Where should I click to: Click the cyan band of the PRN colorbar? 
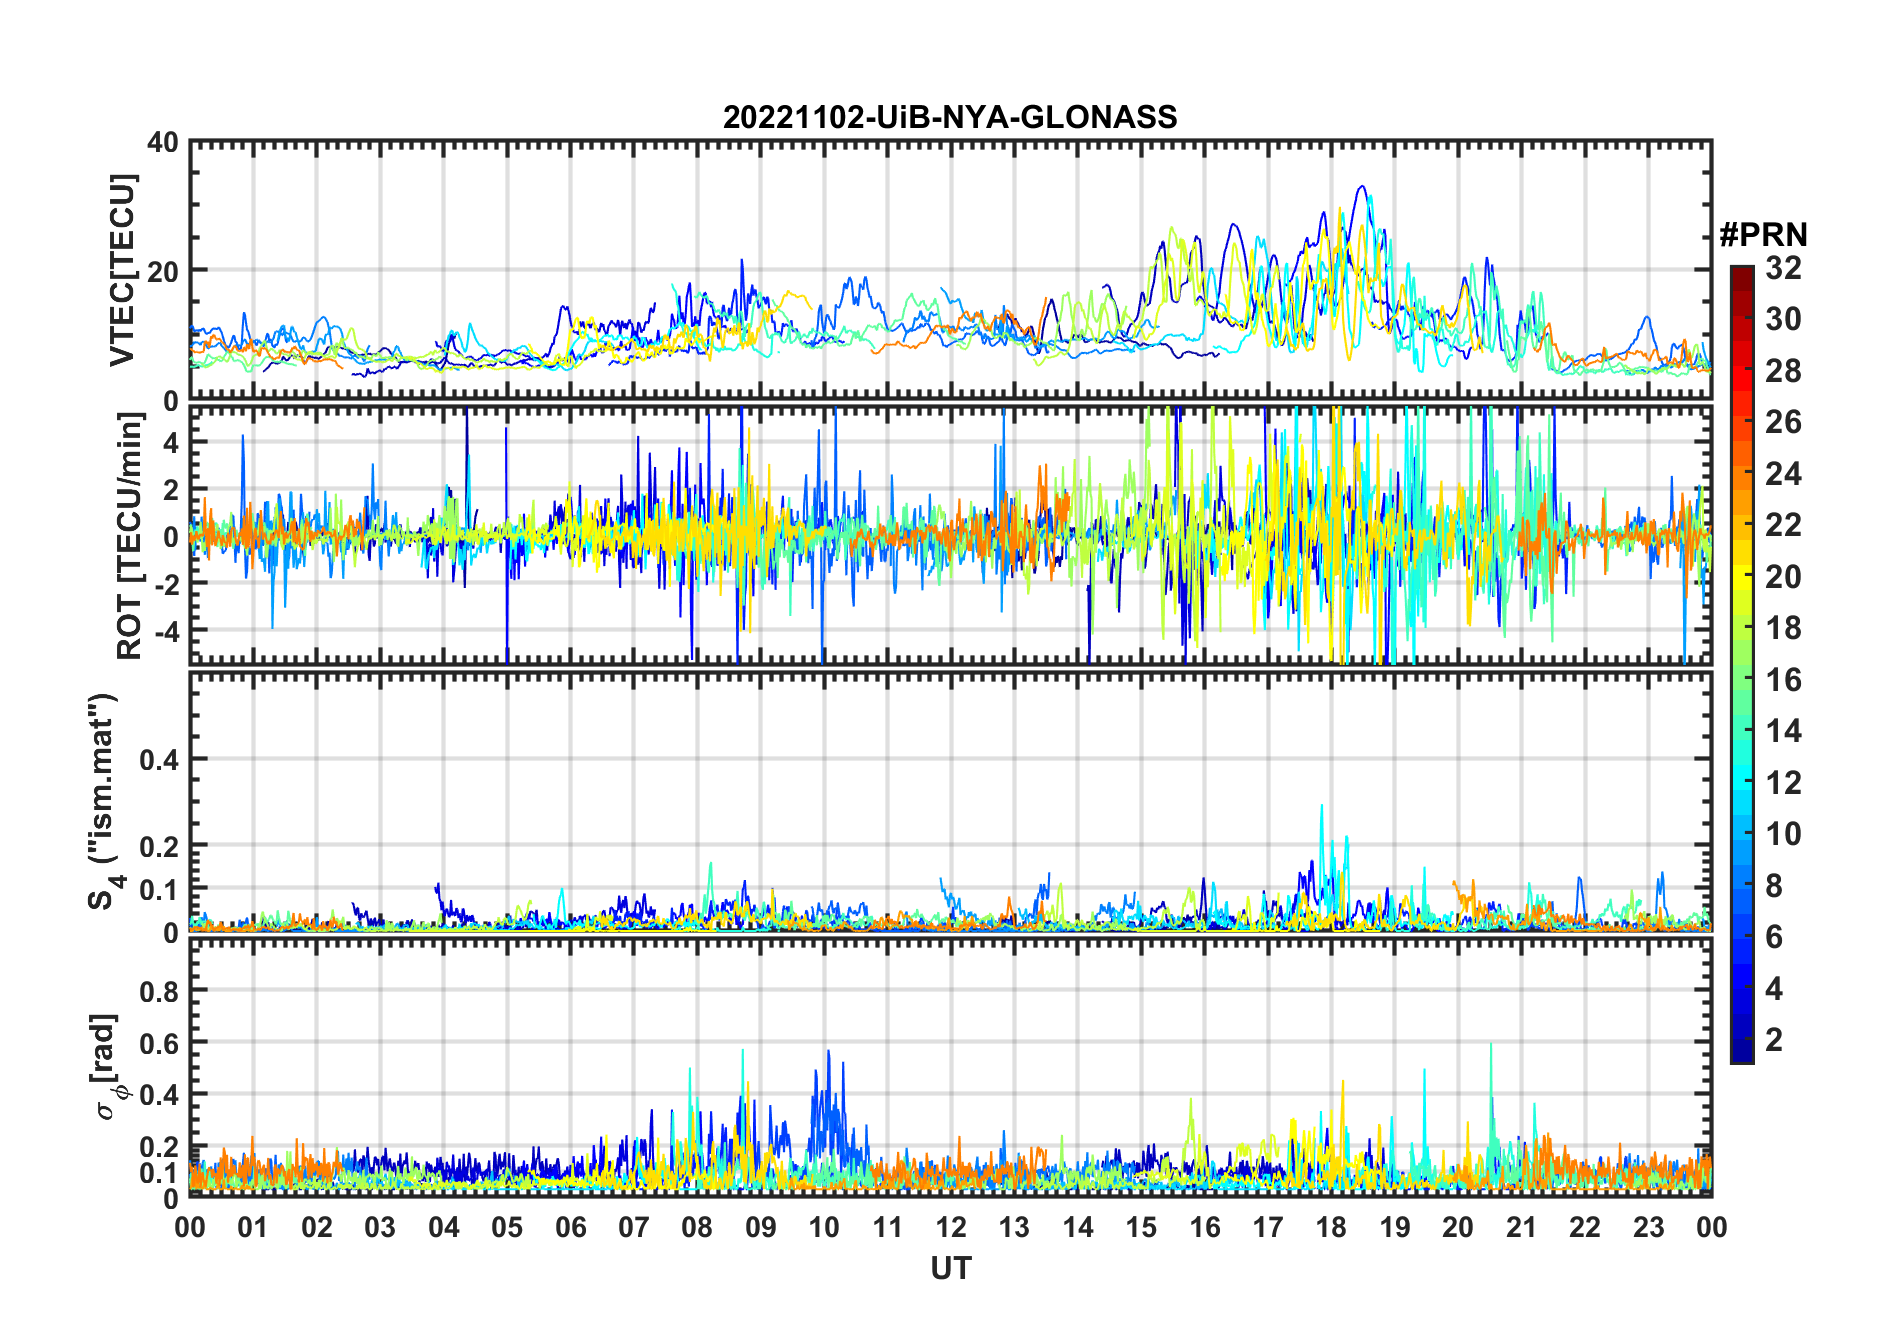tap(1742, 780)
